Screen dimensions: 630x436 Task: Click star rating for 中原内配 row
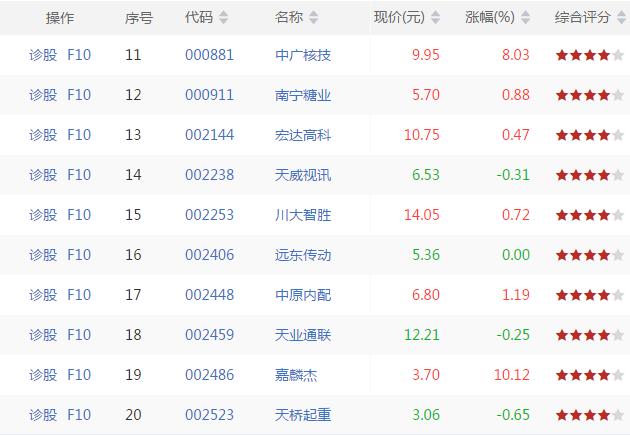pyautogui.click(x=589, y=295)
